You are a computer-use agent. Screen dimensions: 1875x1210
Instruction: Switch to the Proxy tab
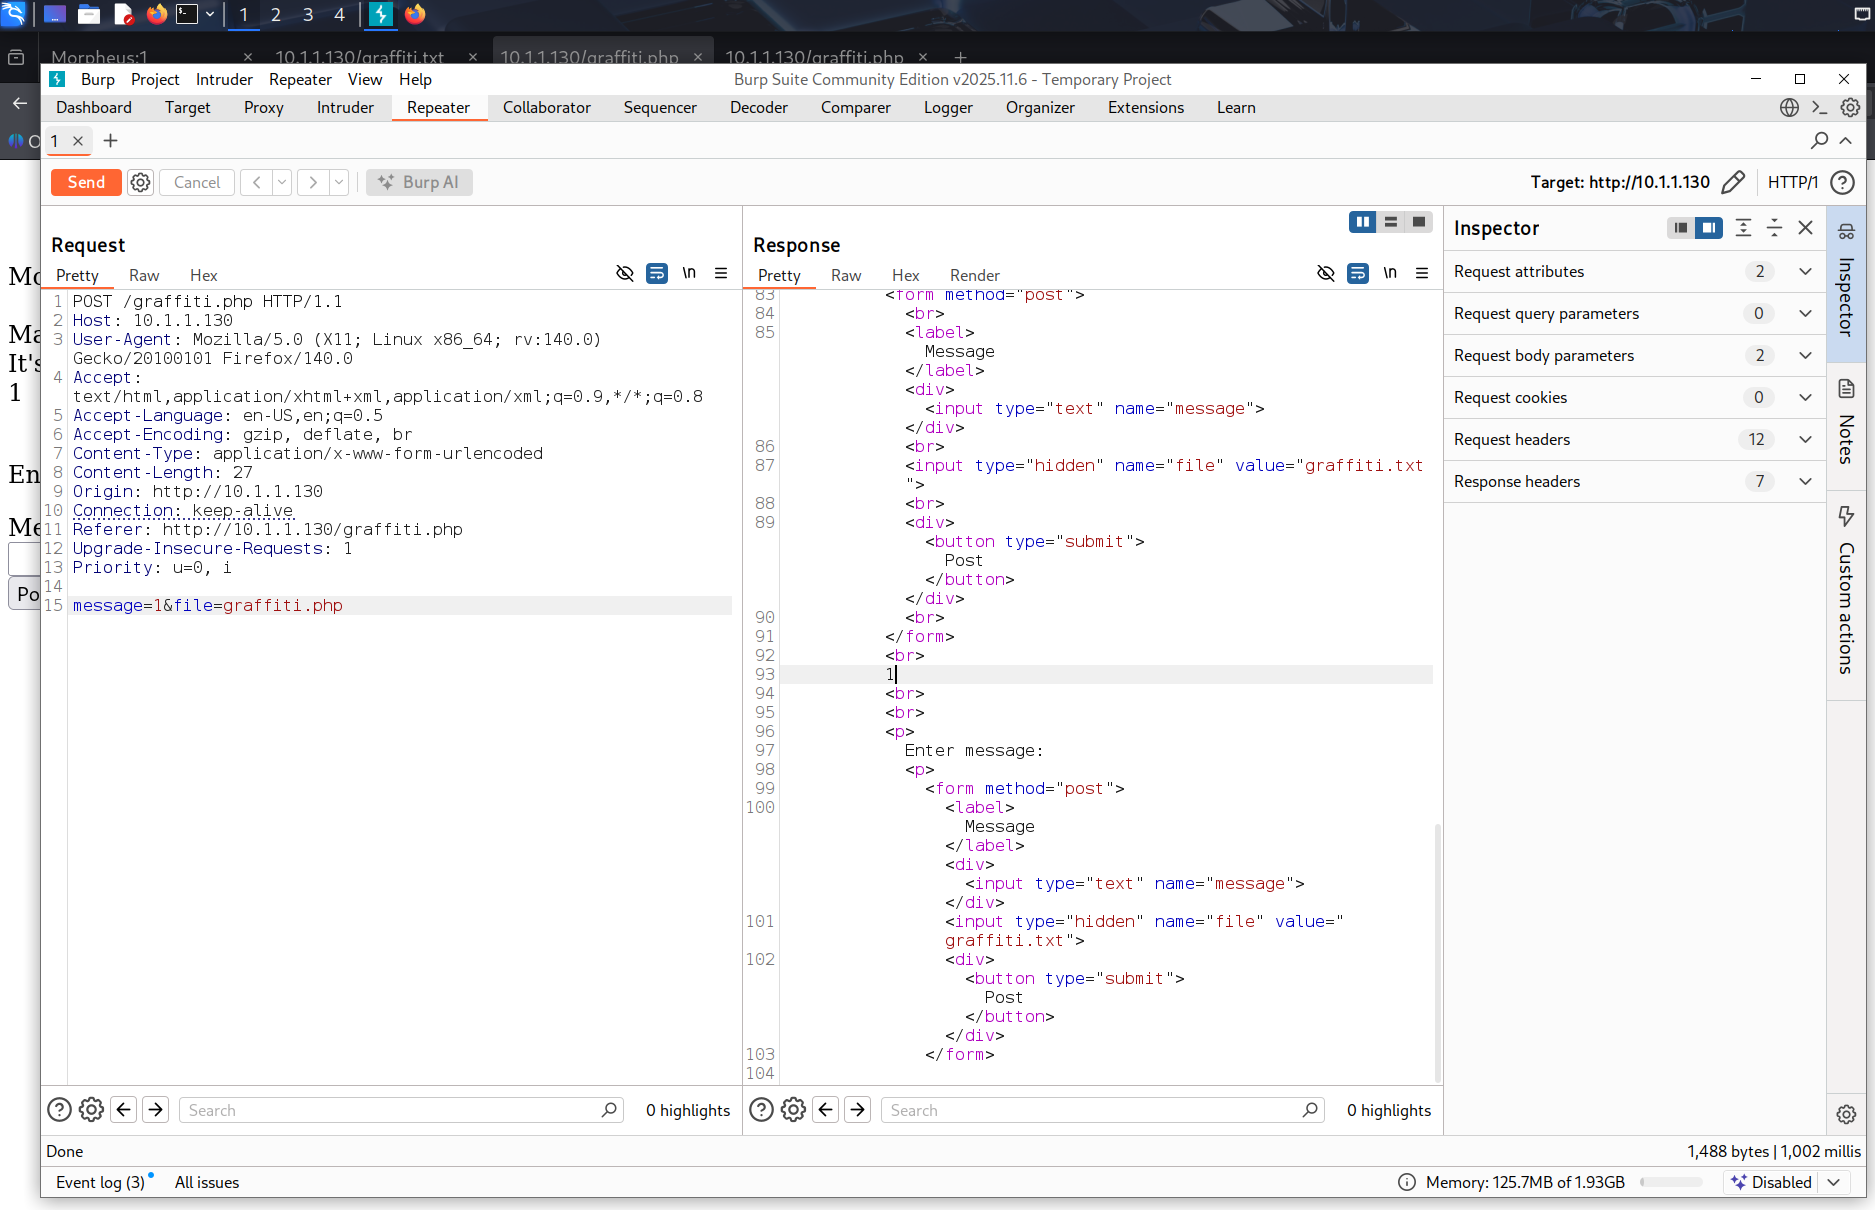click(x=263, y=108)
